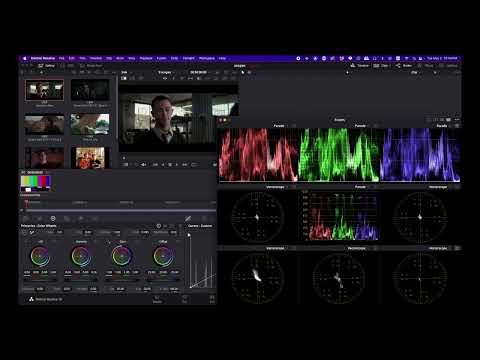Jump to the last frame with skip-forward control
Screen dimensions: 480x360
tap(184, 164)
